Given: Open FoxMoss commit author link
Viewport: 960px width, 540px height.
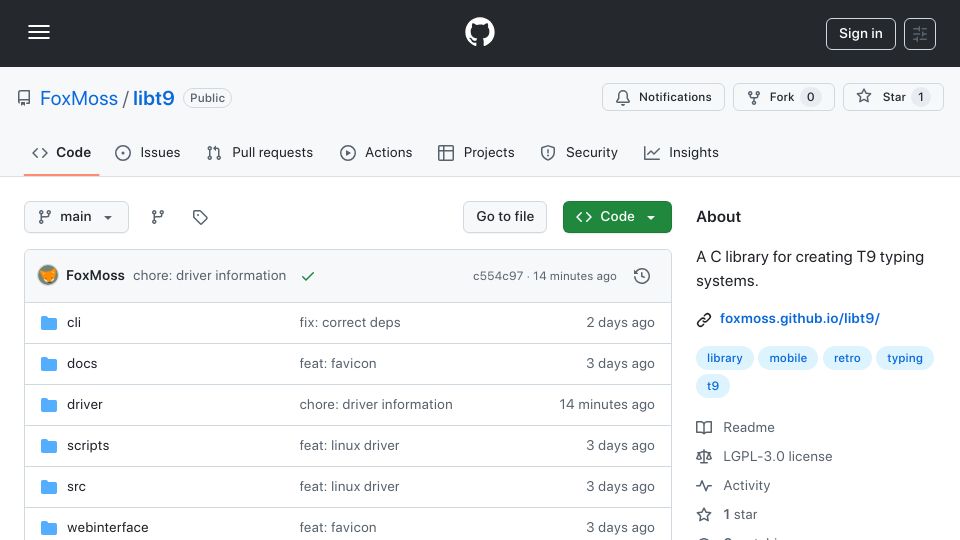Looking at the screenshot, I should [x=96, y=276].
